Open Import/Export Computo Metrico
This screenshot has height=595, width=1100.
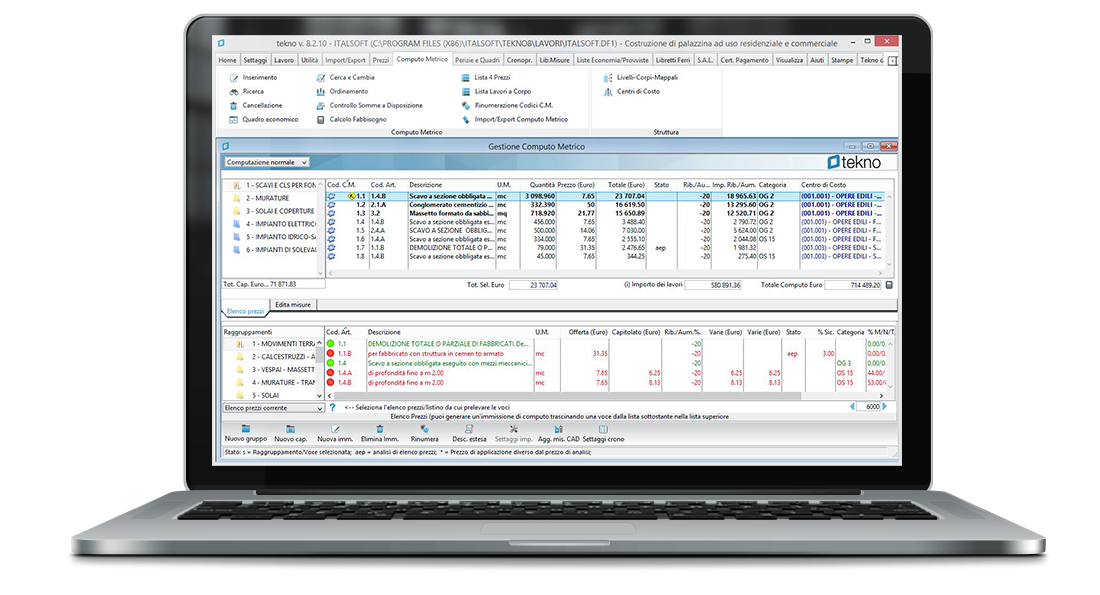click(x=514, y=120)
